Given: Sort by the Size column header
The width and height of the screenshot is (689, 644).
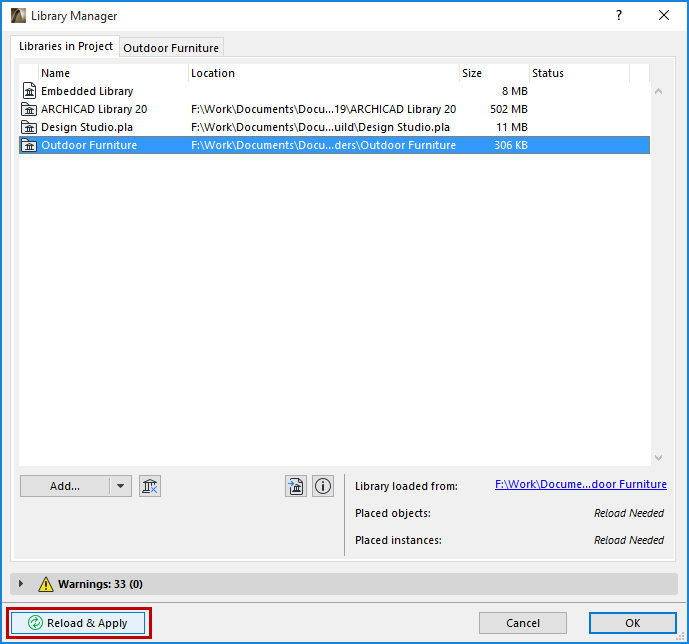Looking at the screenshot, I should click(494, 73).
